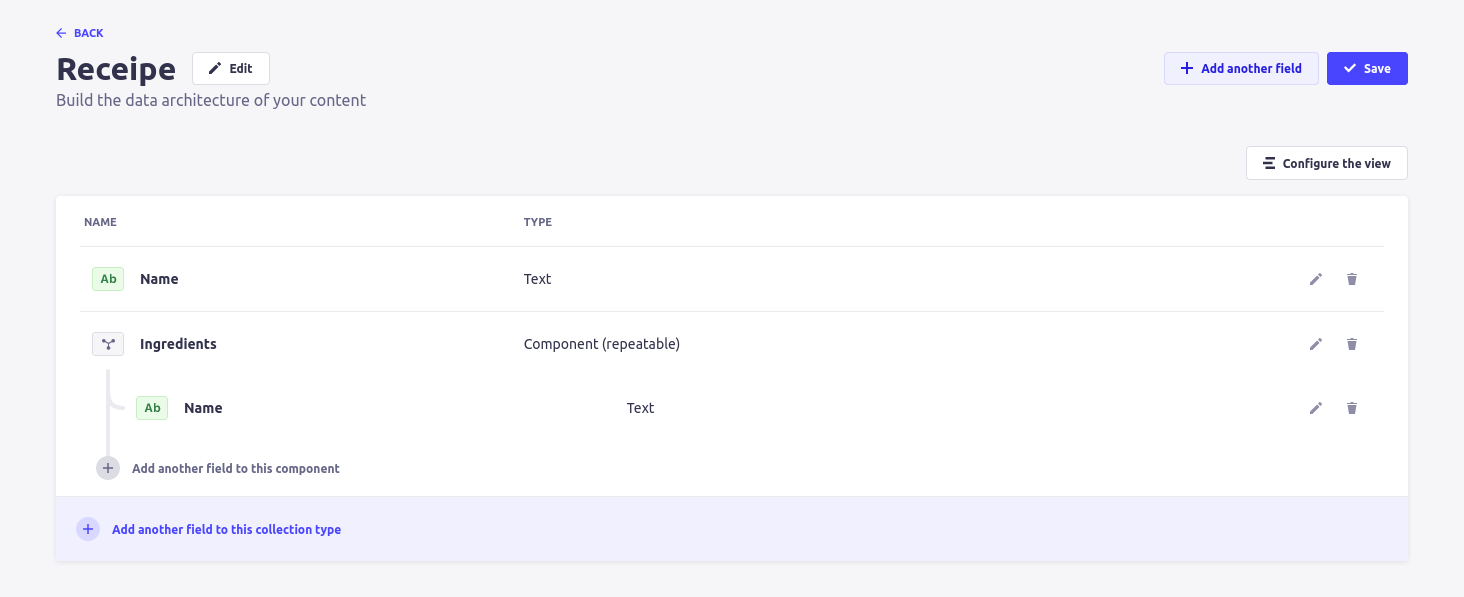Click the plus icon for component field

point(108,468)
